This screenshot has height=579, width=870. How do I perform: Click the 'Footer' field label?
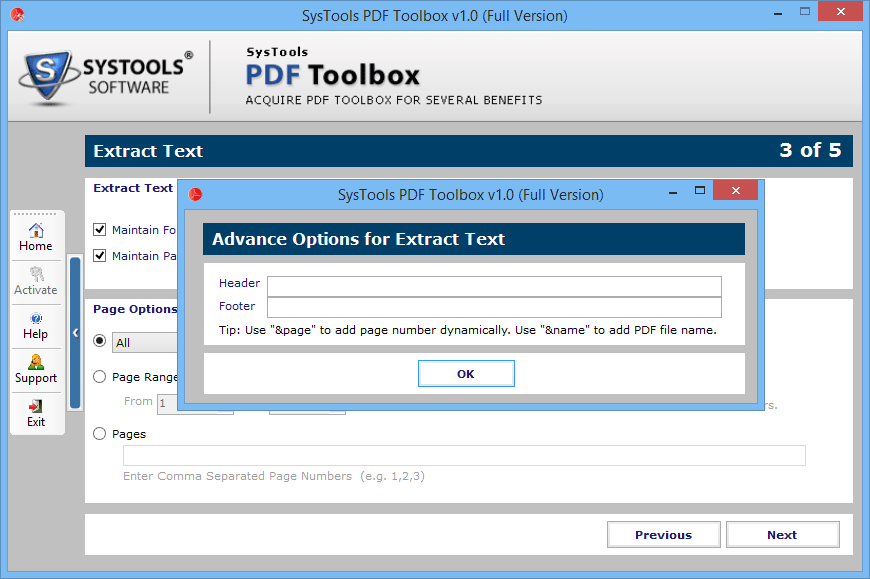click(237, 306)
